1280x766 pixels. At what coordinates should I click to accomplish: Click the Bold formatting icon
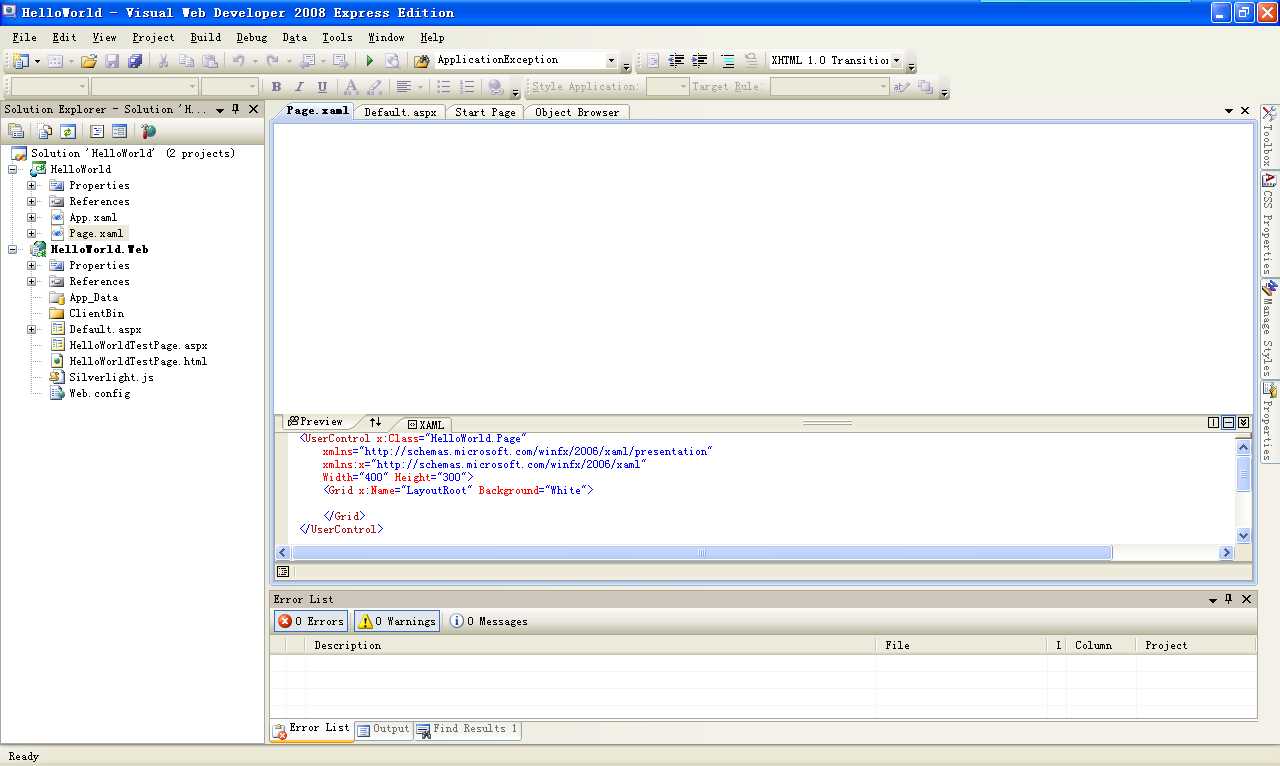[x=276, y=87]
